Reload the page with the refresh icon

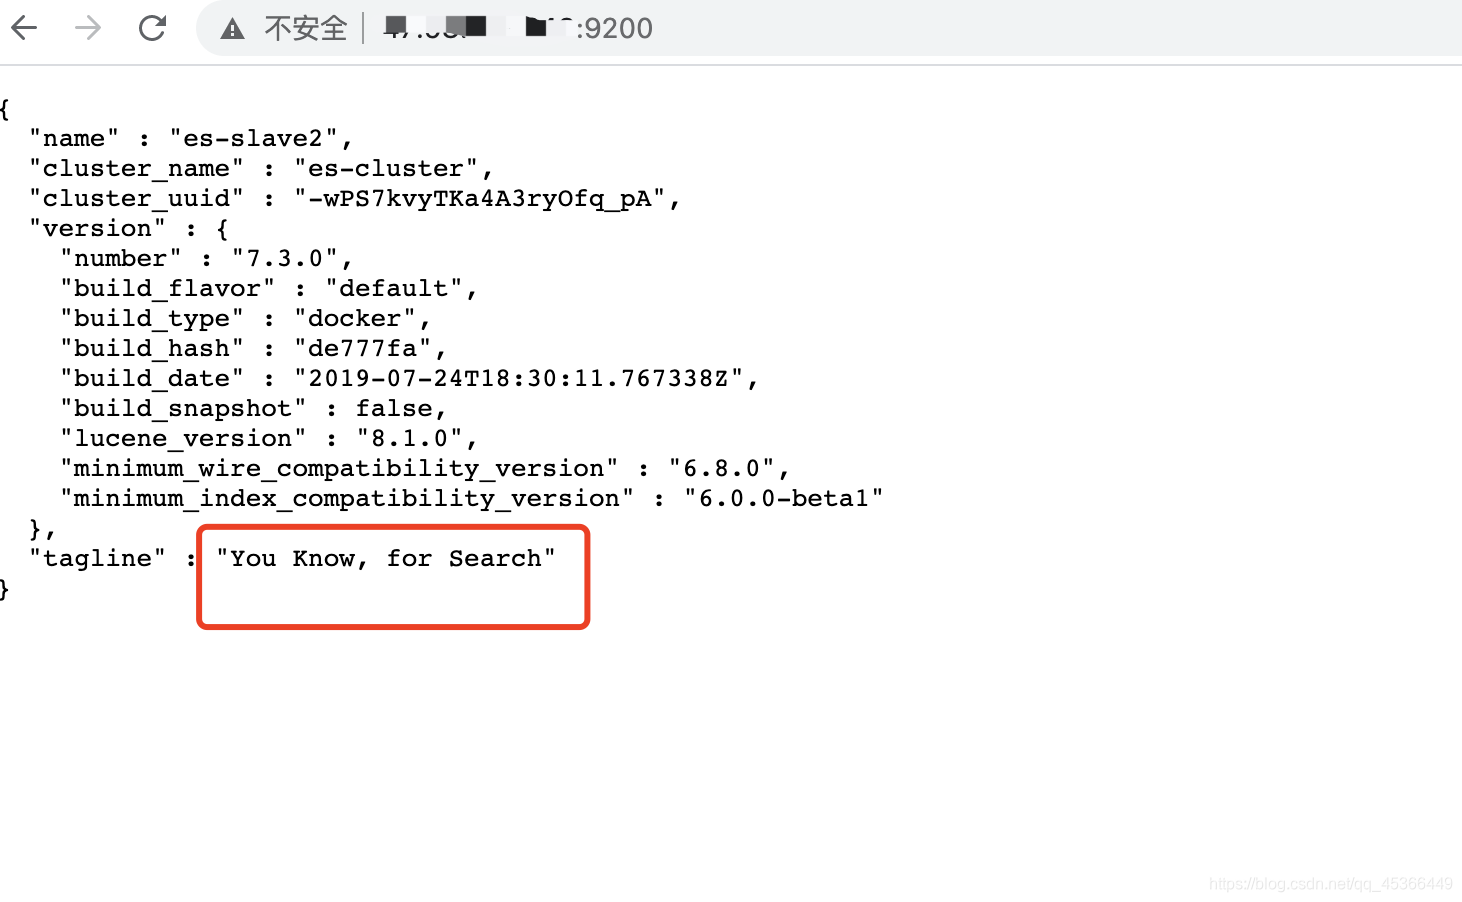pyautogui.click(x=152, y=28)
